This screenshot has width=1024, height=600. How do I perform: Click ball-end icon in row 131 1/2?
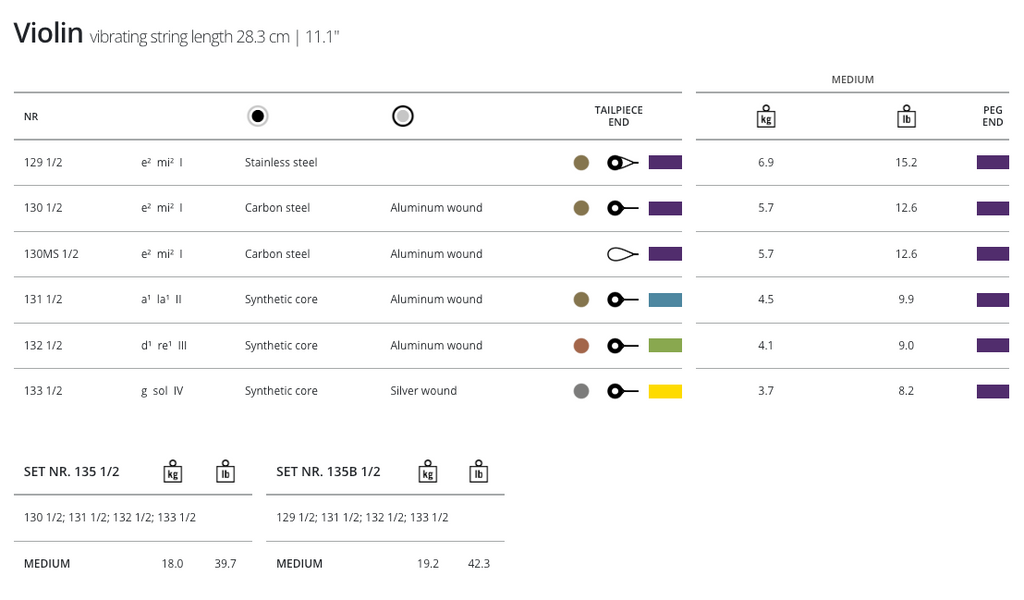pyautogui.click(x=622, y=300)
